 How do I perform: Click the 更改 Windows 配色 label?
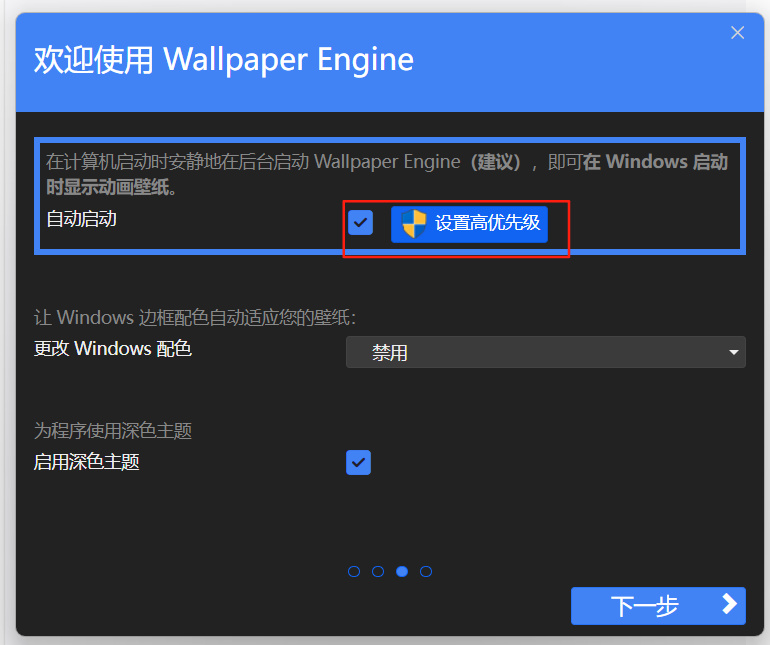pyautogui.click(x=112, y=349)
